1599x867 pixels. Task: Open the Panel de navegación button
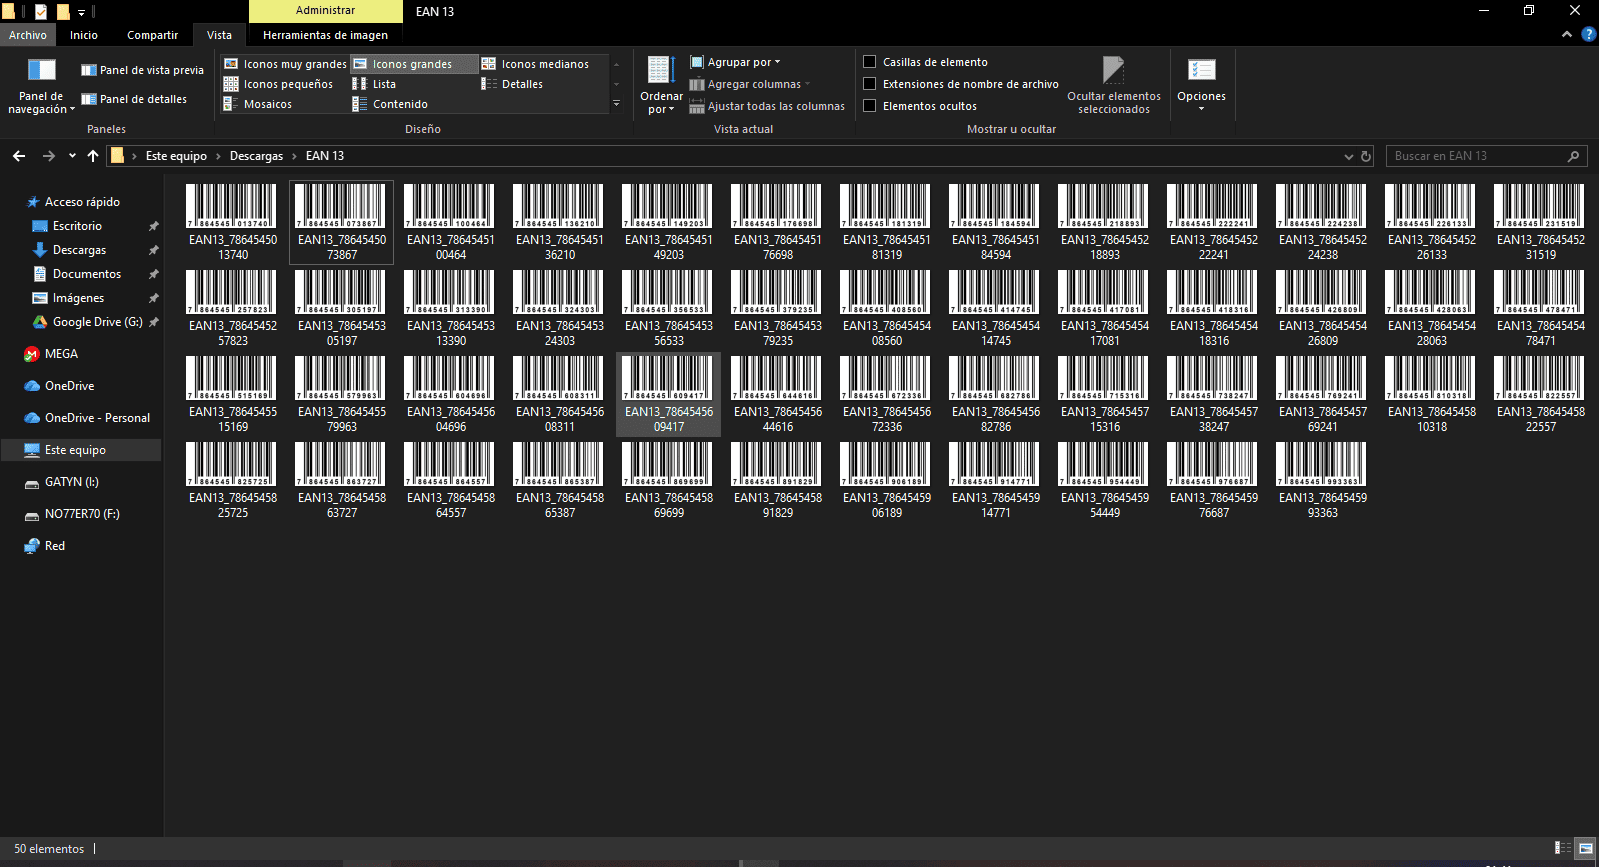point(41,85)
